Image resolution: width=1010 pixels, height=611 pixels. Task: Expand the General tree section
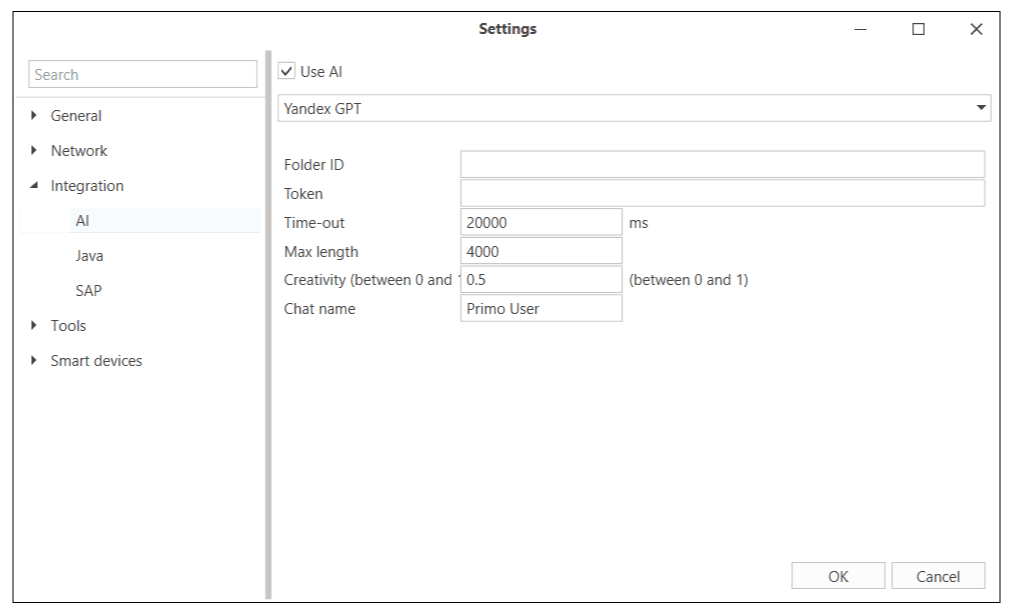(x=36, y=116)
